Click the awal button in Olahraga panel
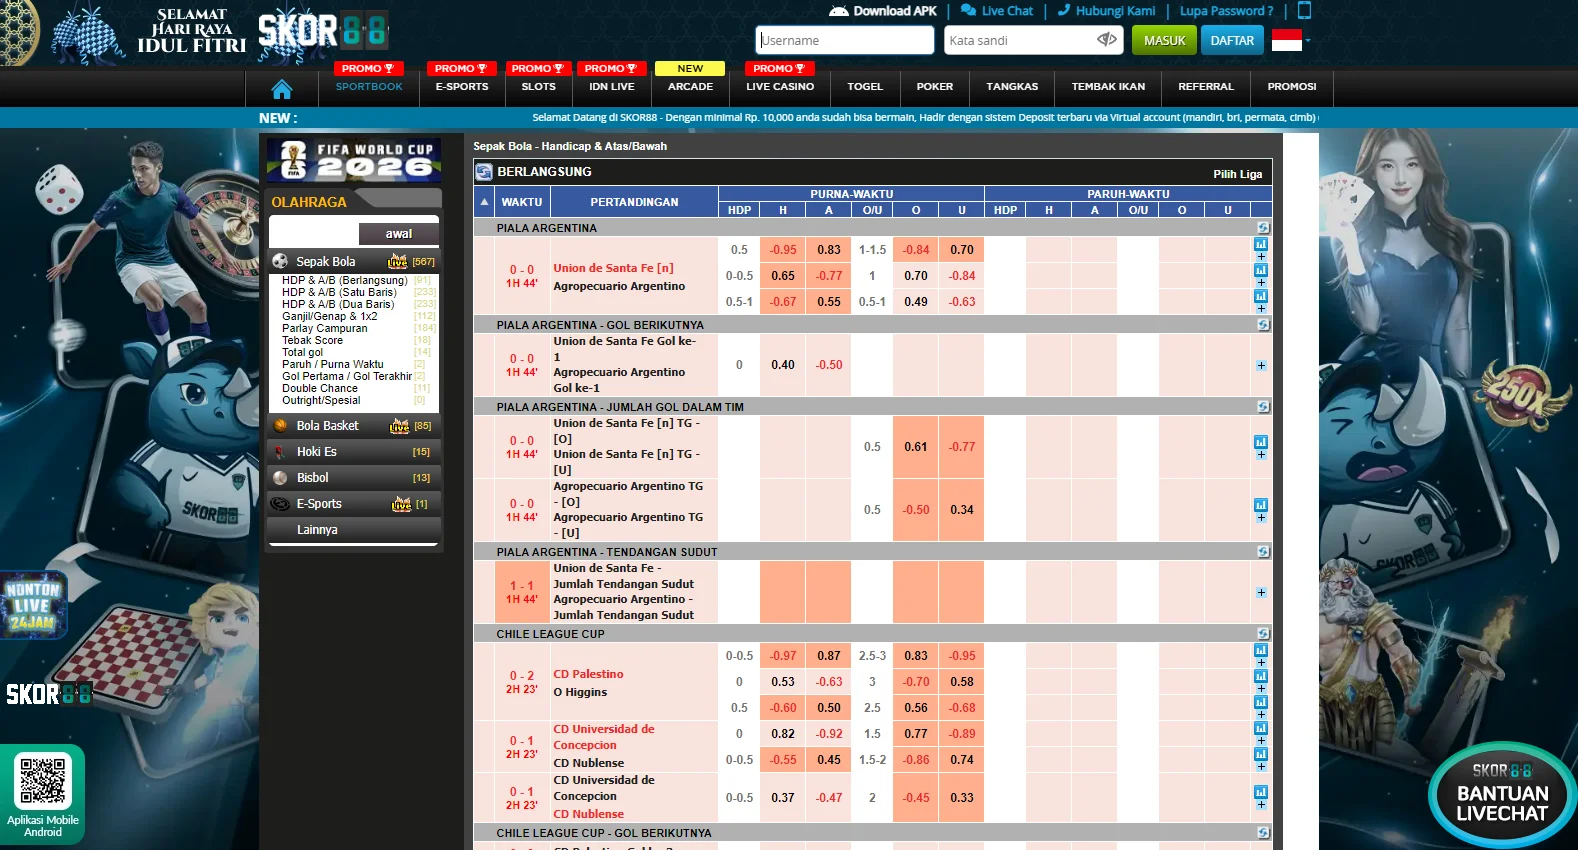This screenshot has width=1578, height=850. coord(398,234)
